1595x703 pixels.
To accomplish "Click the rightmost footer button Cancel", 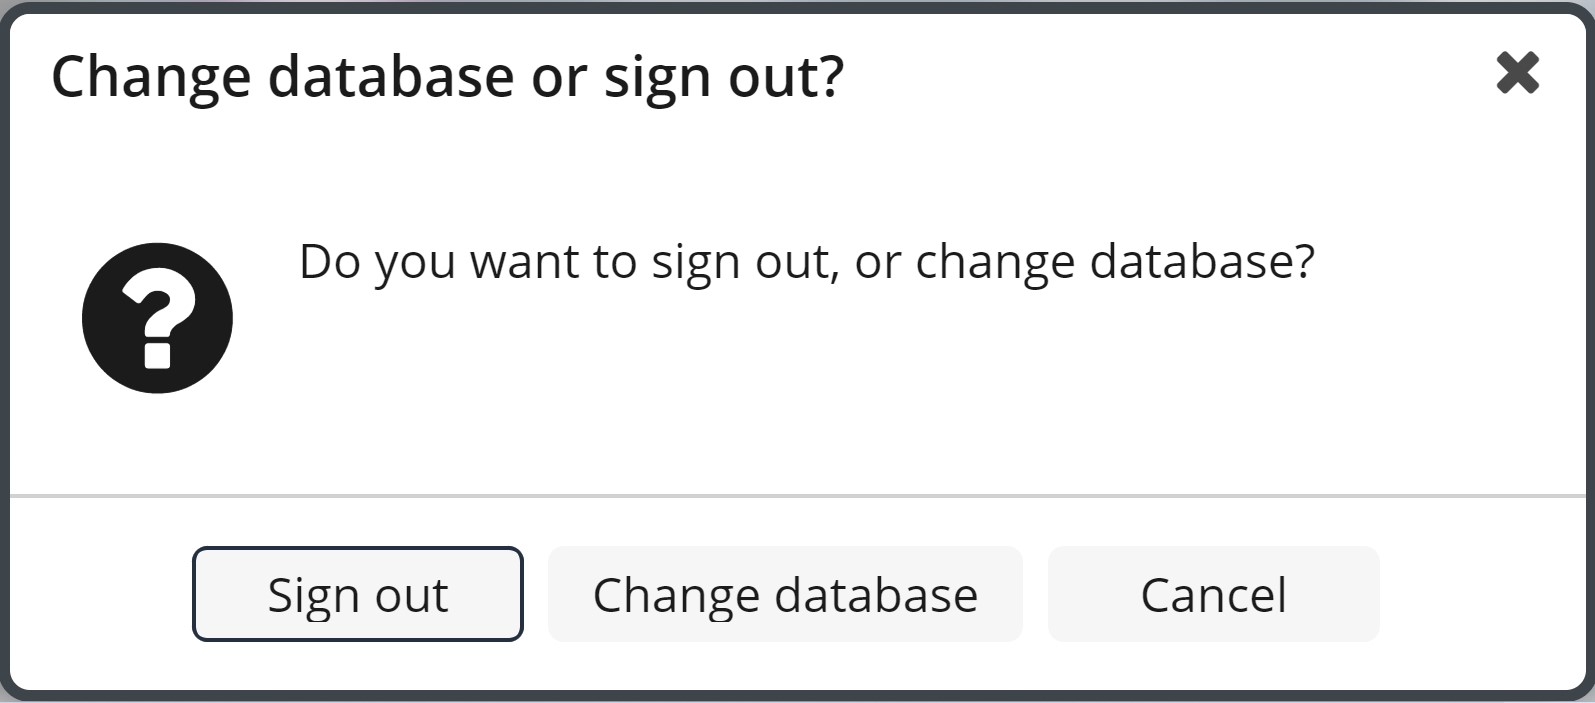I will click(x=1214, y=594).
